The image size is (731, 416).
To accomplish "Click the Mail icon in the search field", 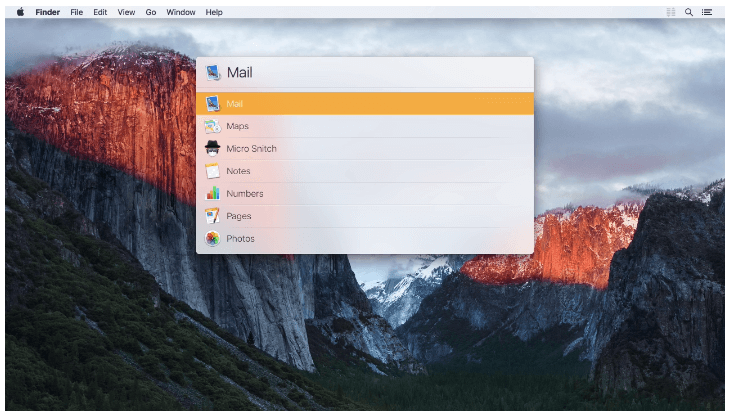I will pyautogui.click(x=213, y=72).
